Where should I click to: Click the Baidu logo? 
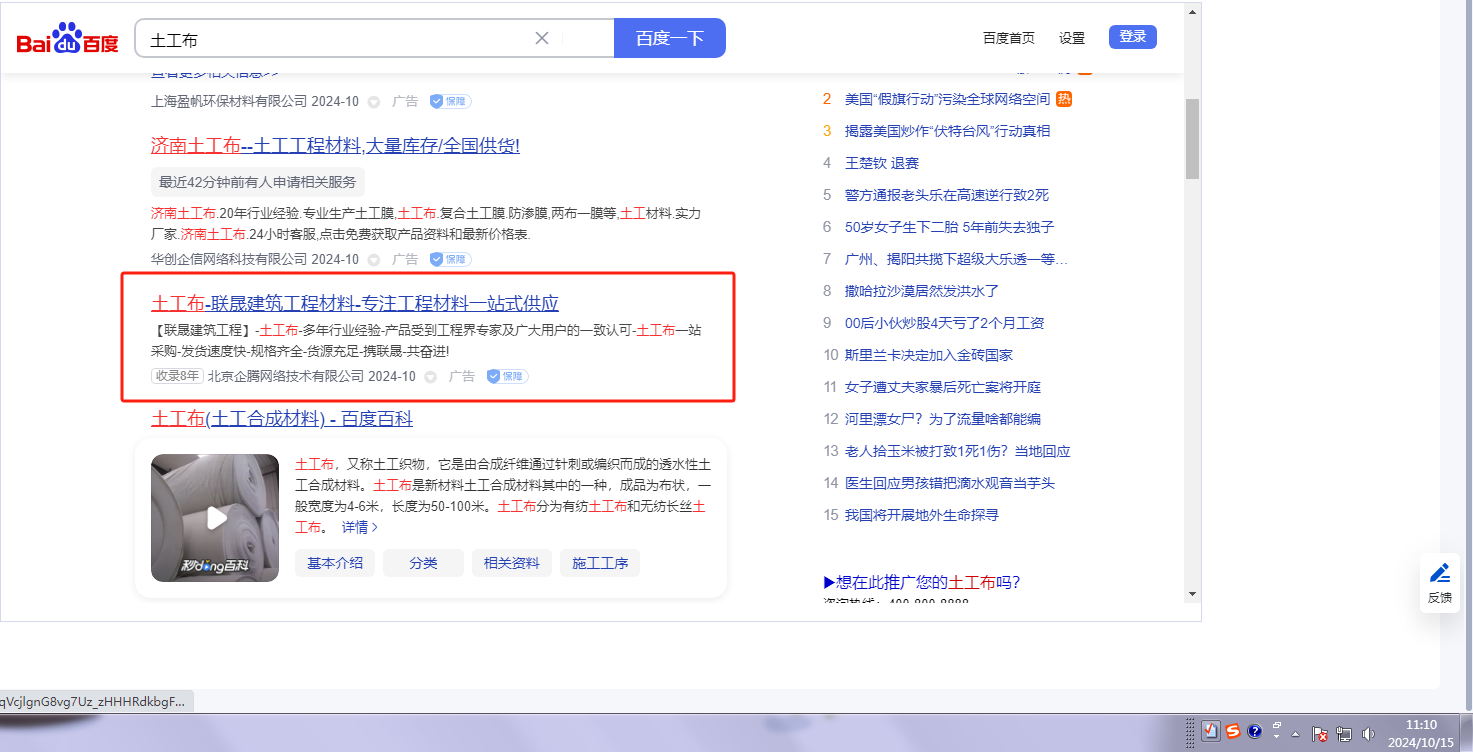point(67,39)
